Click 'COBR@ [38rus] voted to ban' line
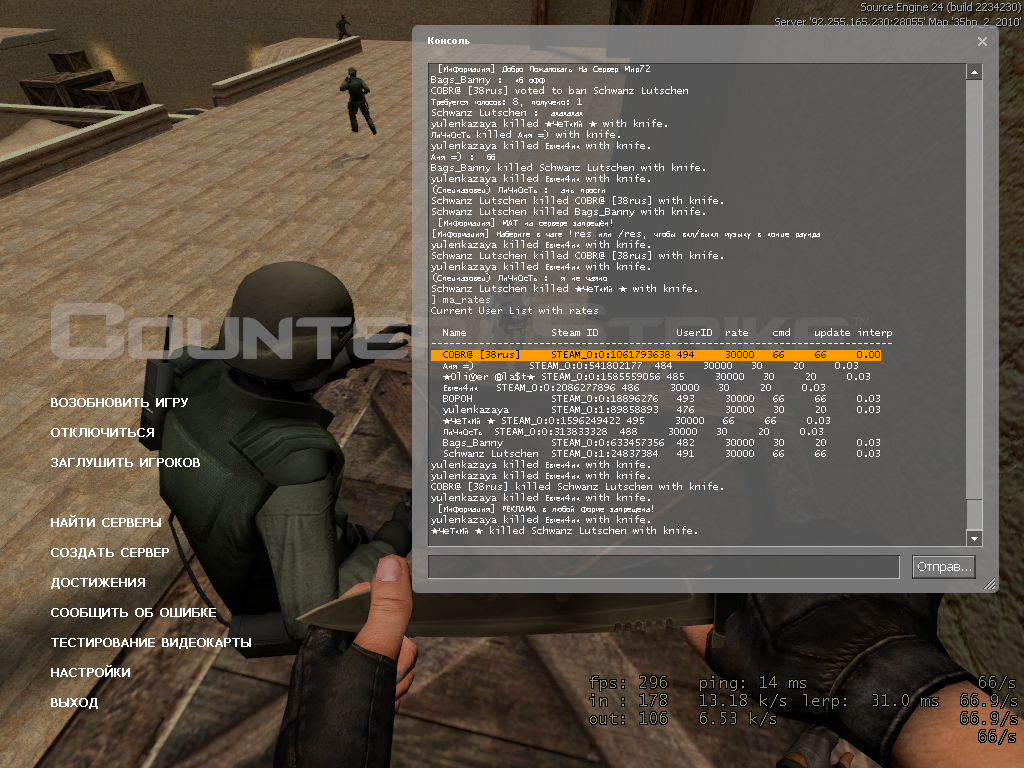Image resolution: width=1024 pixels, height=768 pixels. 560,91
